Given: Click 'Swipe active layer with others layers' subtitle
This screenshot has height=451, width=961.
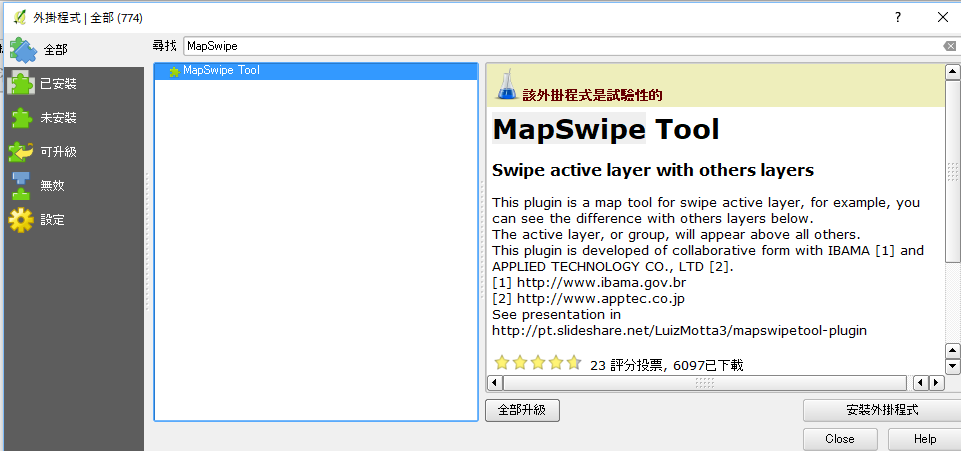Looking at the screenshot, I should [x=653, y=170].
